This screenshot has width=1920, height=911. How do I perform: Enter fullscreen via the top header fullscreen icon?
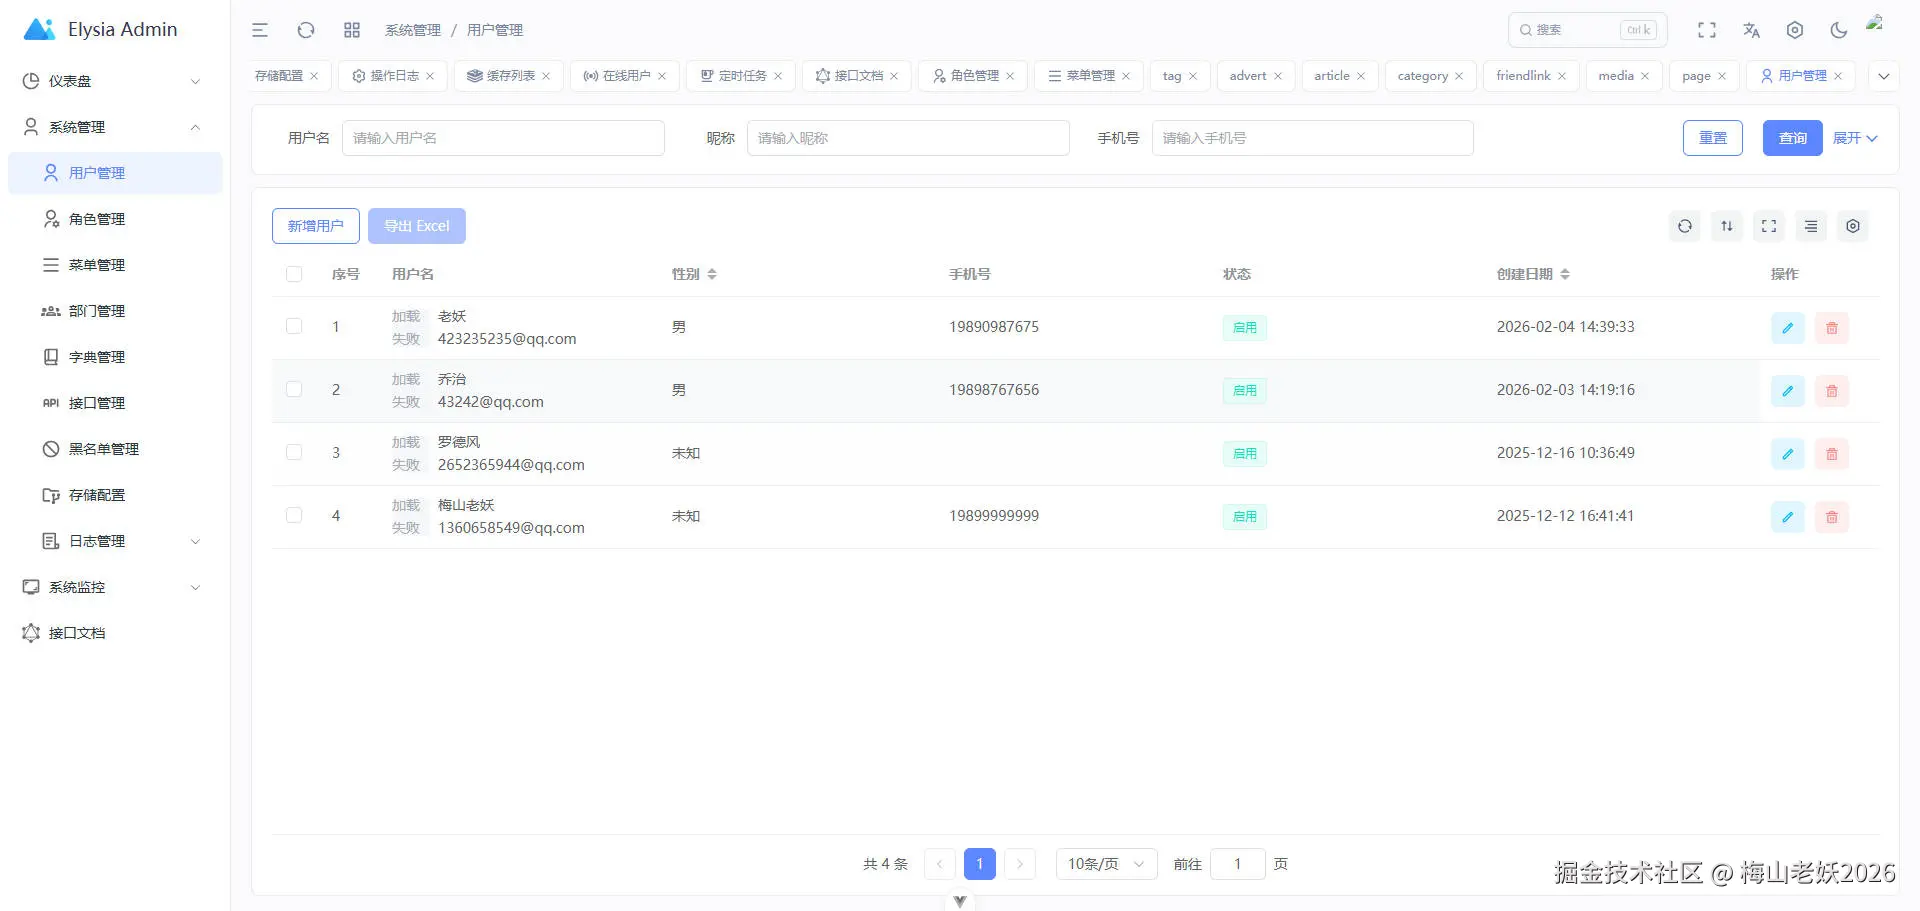point(1707,30)
